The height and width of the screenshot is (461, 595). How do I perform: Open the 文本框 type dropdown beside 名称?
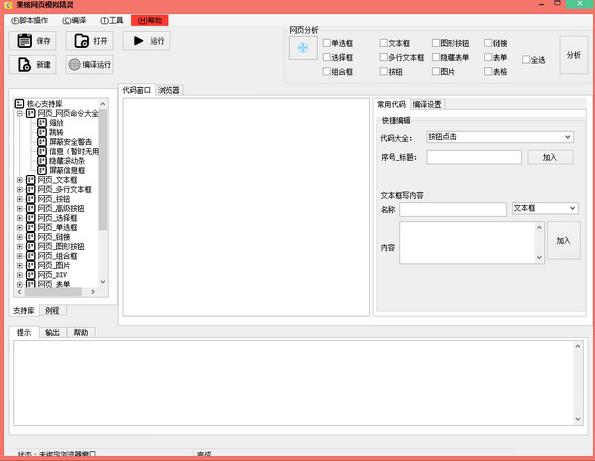545,208
